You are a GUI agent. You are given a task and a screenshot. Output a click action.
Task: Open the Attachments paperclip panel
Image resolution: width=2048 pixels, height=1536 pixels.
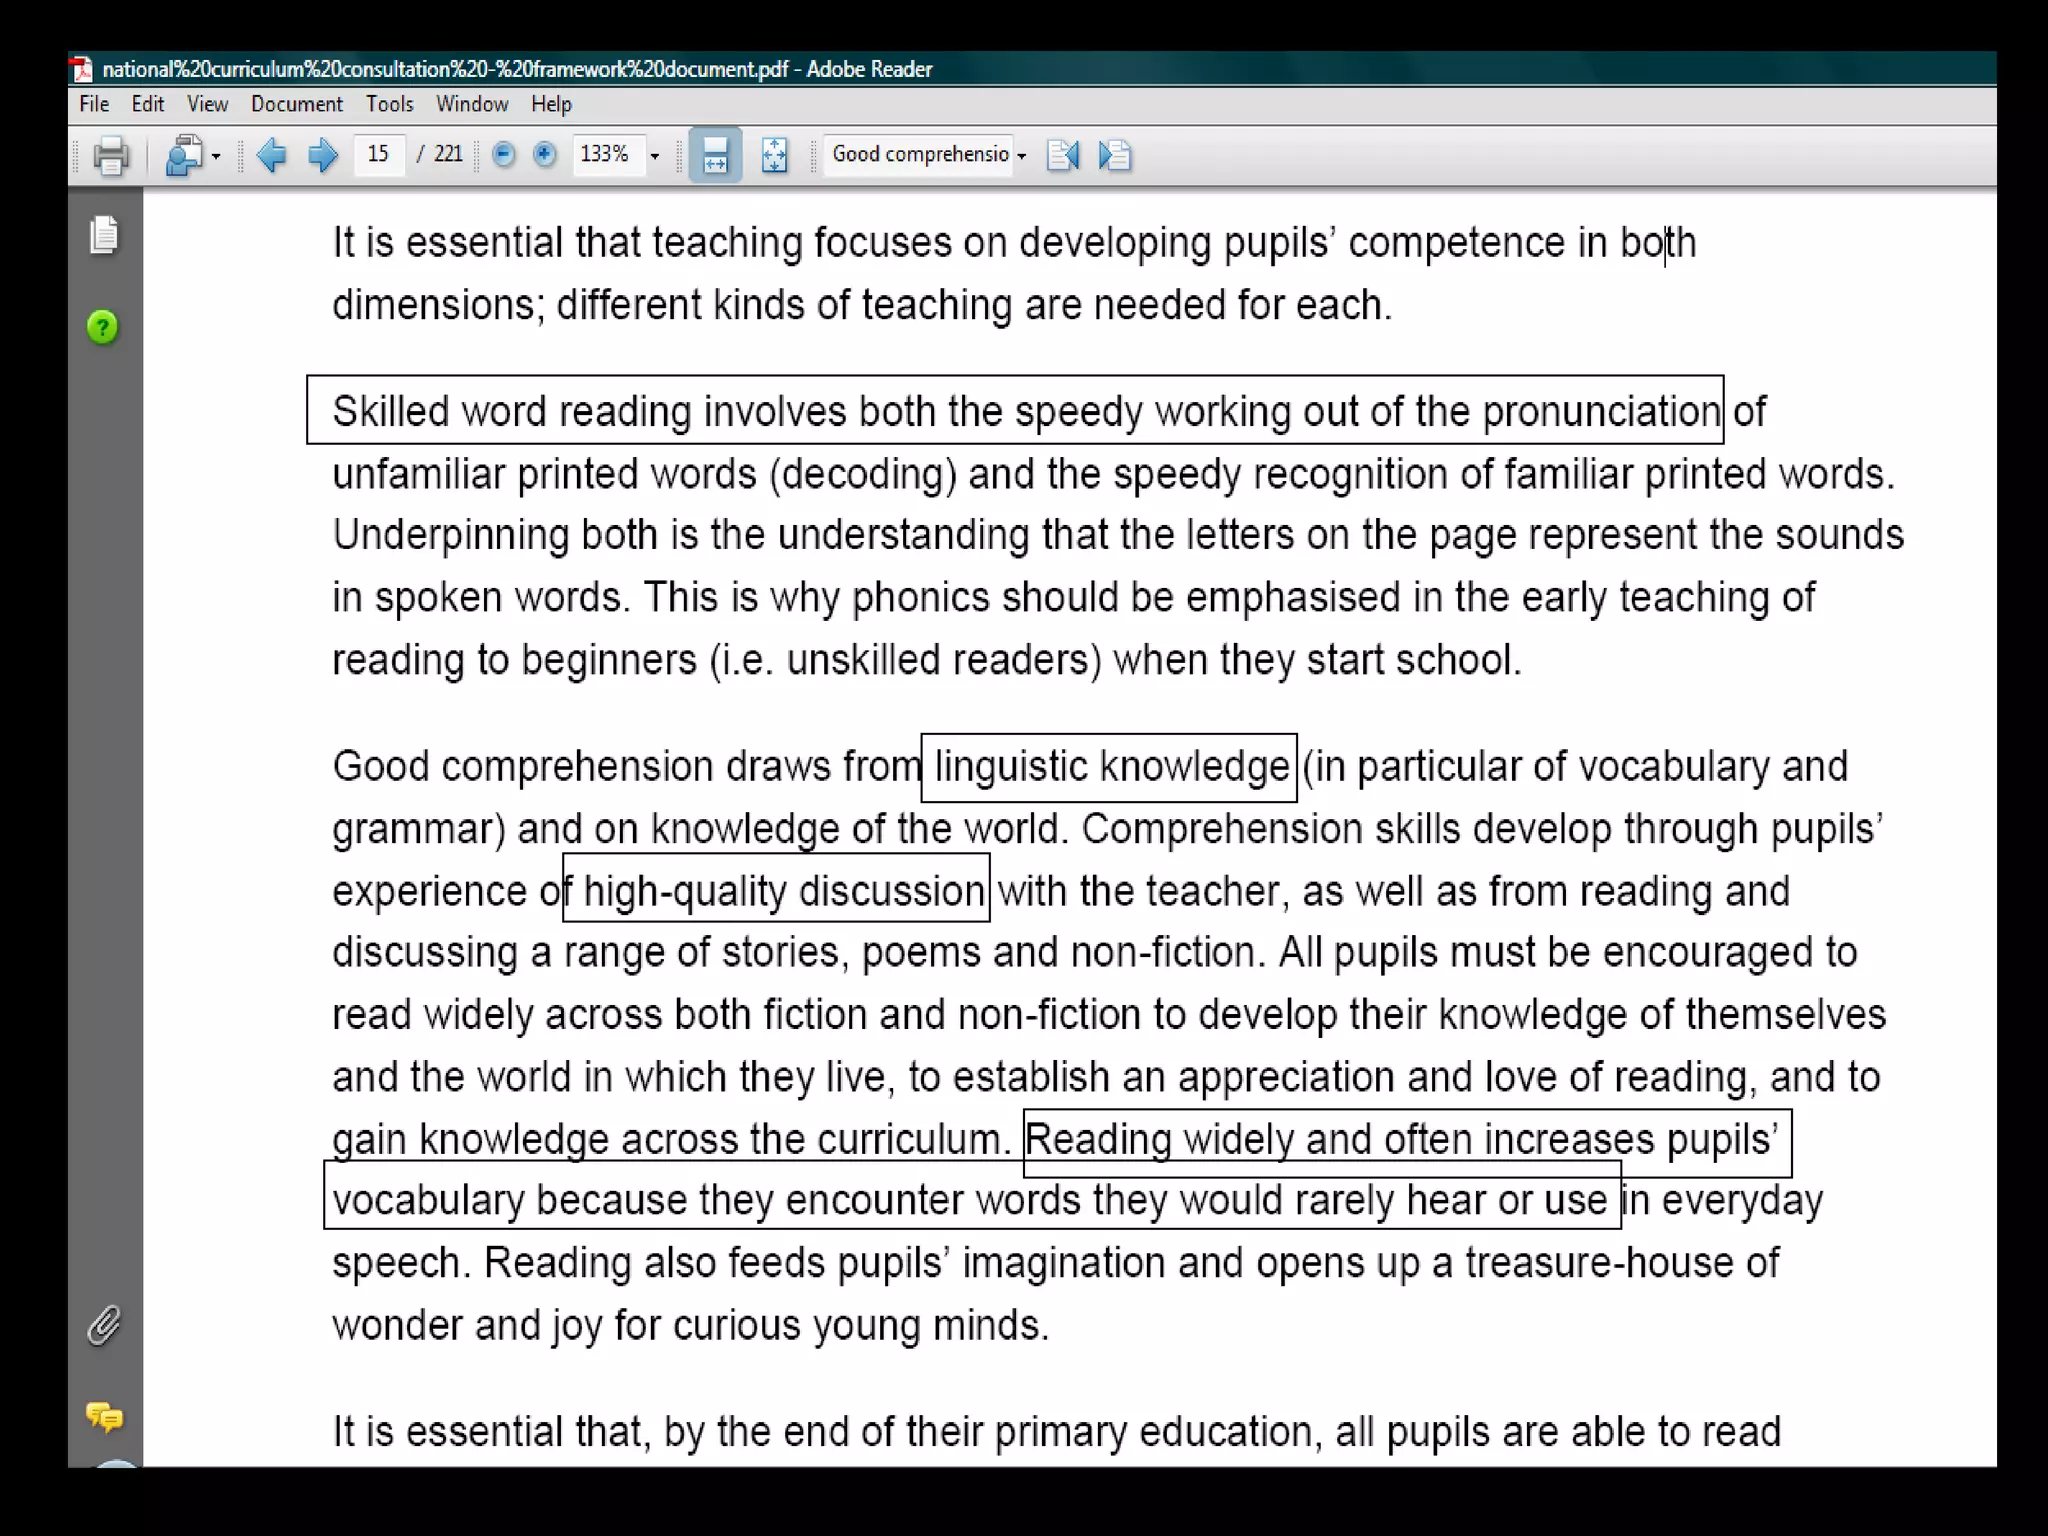click(104, 1325)
